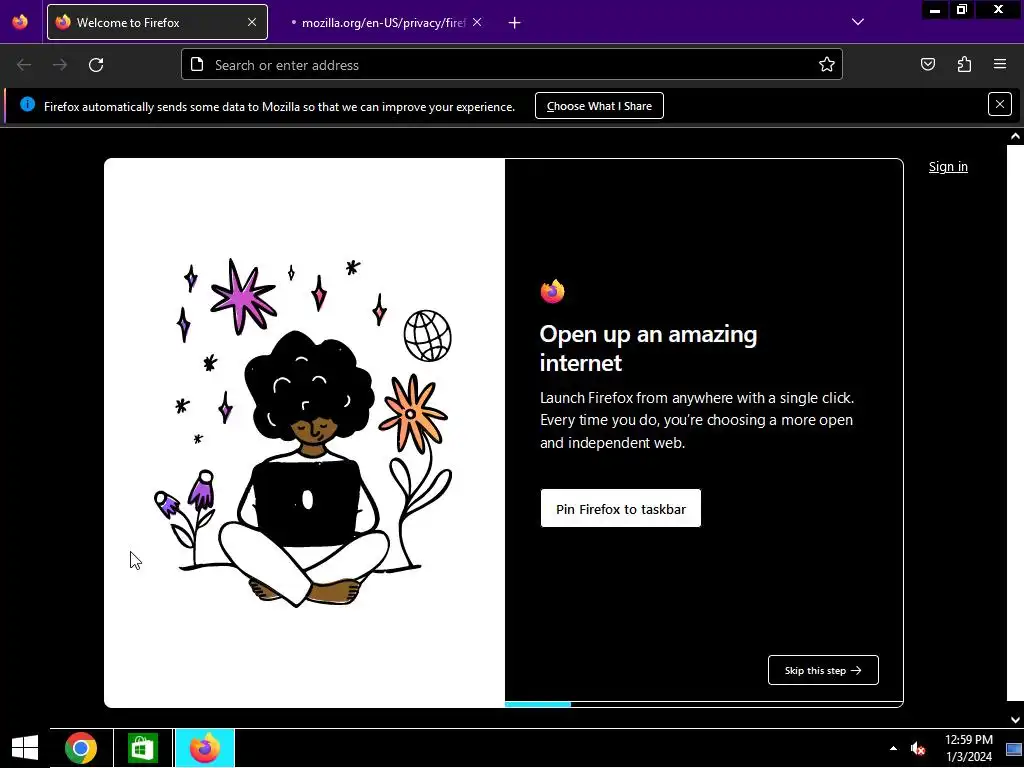
Task: Open the notification center icon
Action: [x=1014, y=748]
